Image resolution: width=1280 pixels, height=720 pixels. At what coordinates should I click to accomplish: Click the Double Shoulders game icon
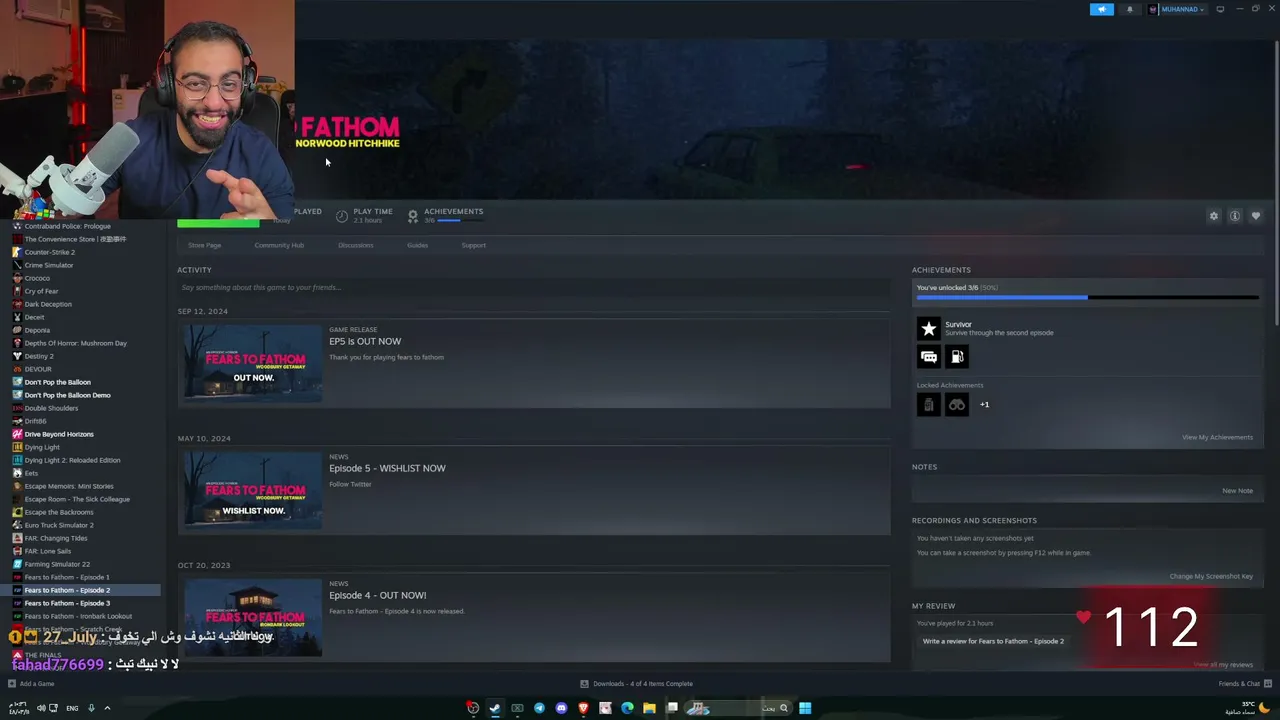[x=17, y=408]
